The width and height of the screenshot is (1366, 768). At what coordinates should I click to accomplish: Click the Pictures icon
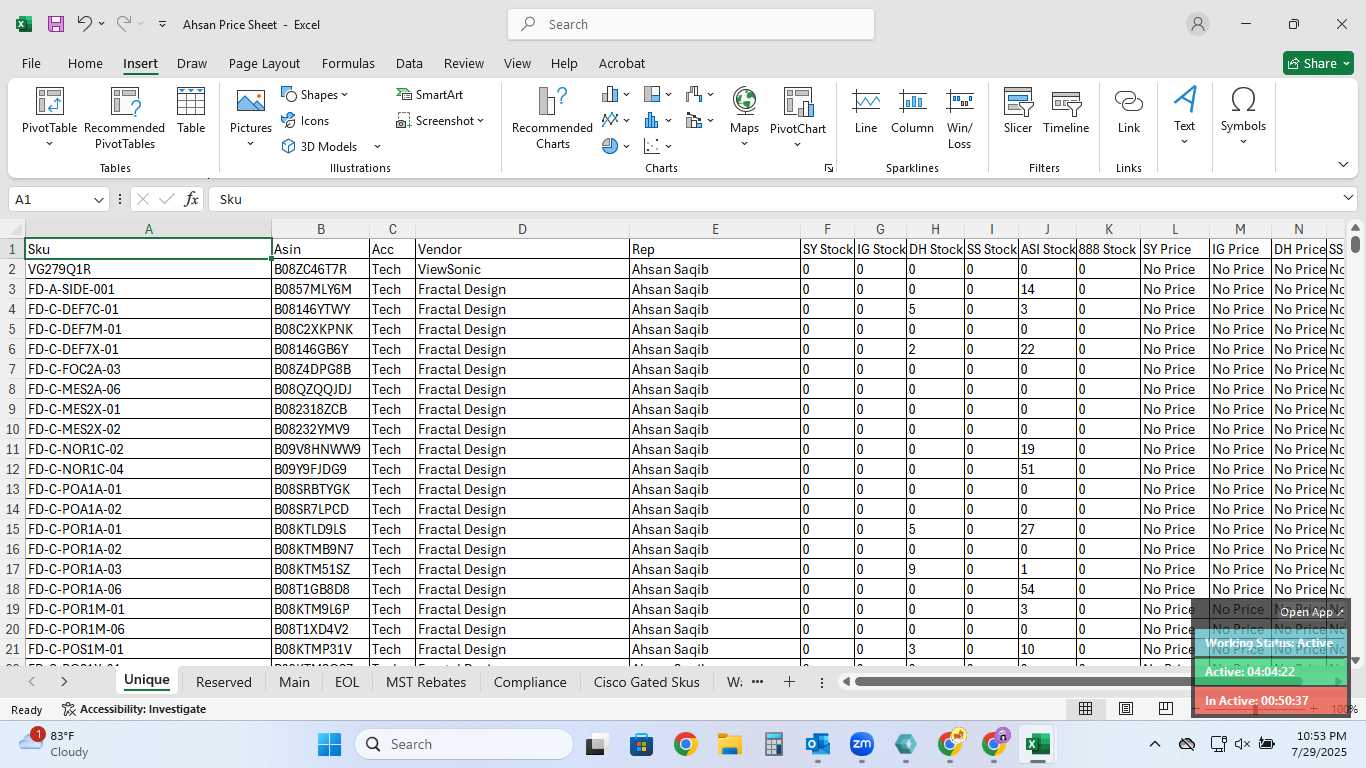coord(250,101)
